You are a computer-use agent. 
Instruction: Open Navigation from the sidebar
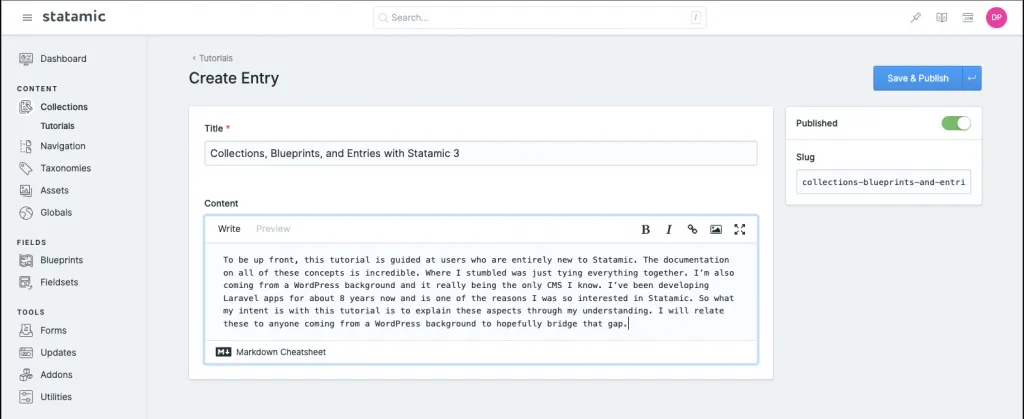[63, 146]
